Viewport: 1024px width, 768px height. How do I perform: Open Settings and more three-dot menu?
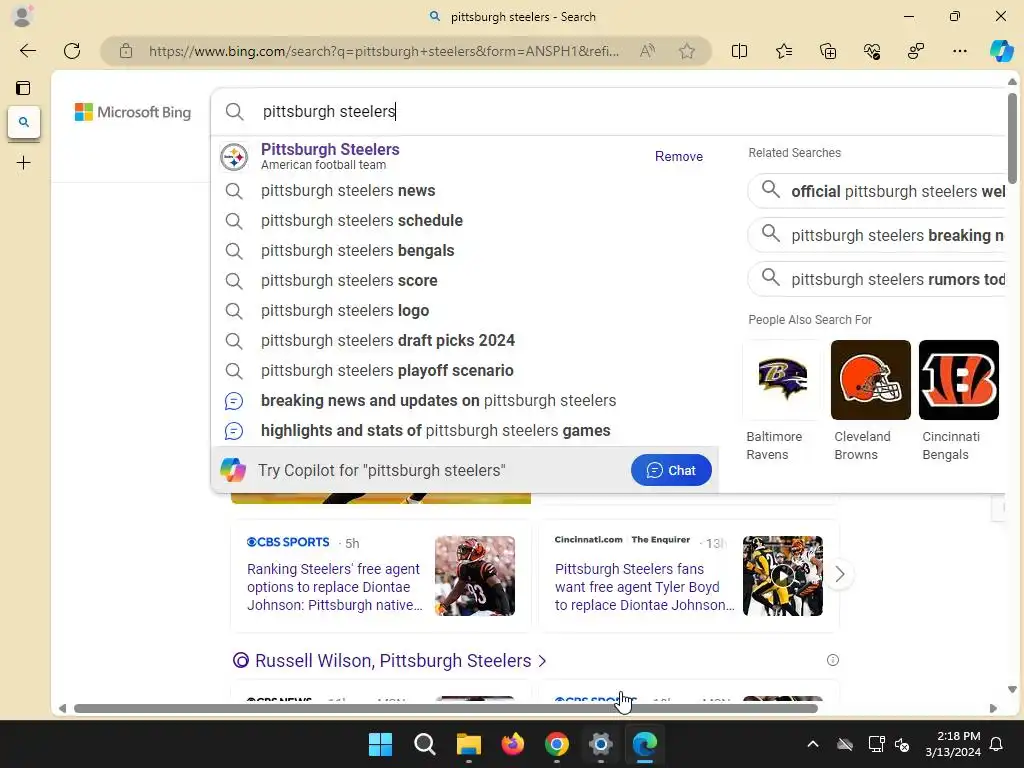point(959,51)
